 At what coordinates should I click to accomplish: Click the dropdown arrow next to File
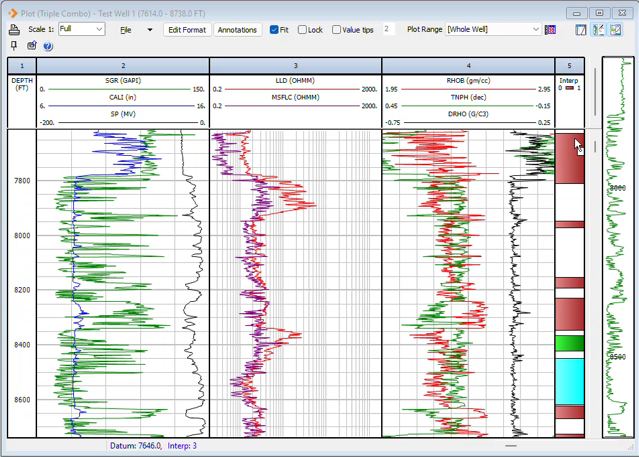tap(150, 30)
